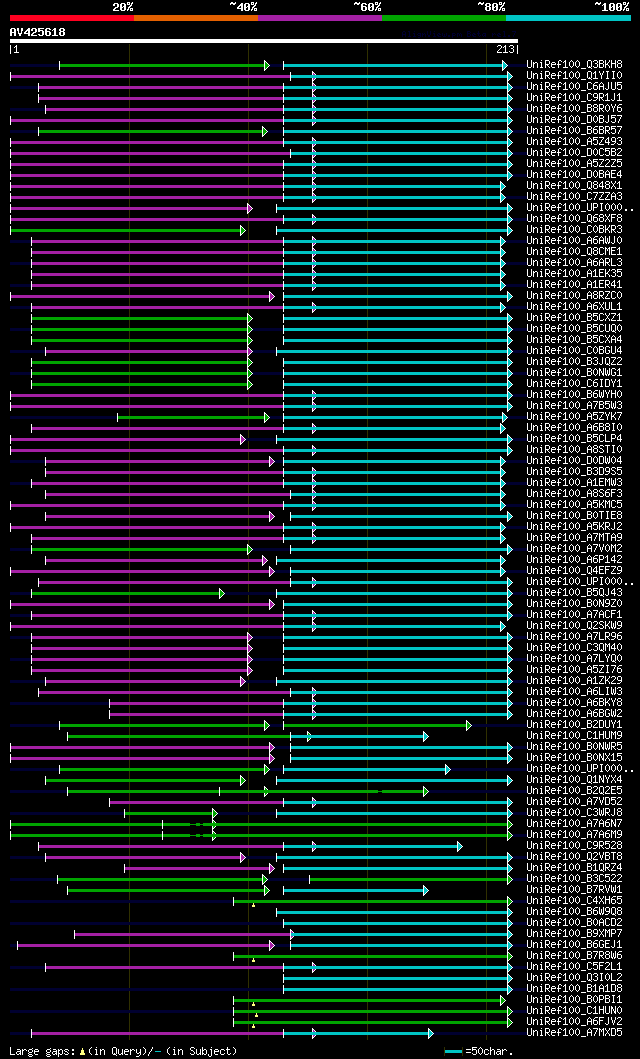The image size is (640, 1059).
Task: Select subject label UniRef100_A7VD52
Action: pos(575,802)
